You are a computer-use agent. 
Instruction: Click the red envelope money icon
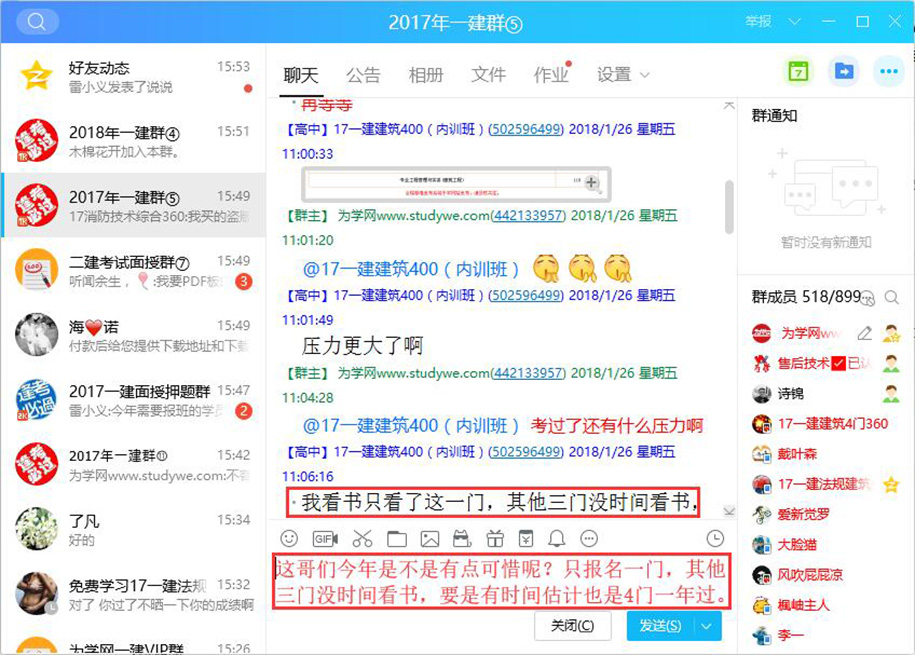coord(527,539)
